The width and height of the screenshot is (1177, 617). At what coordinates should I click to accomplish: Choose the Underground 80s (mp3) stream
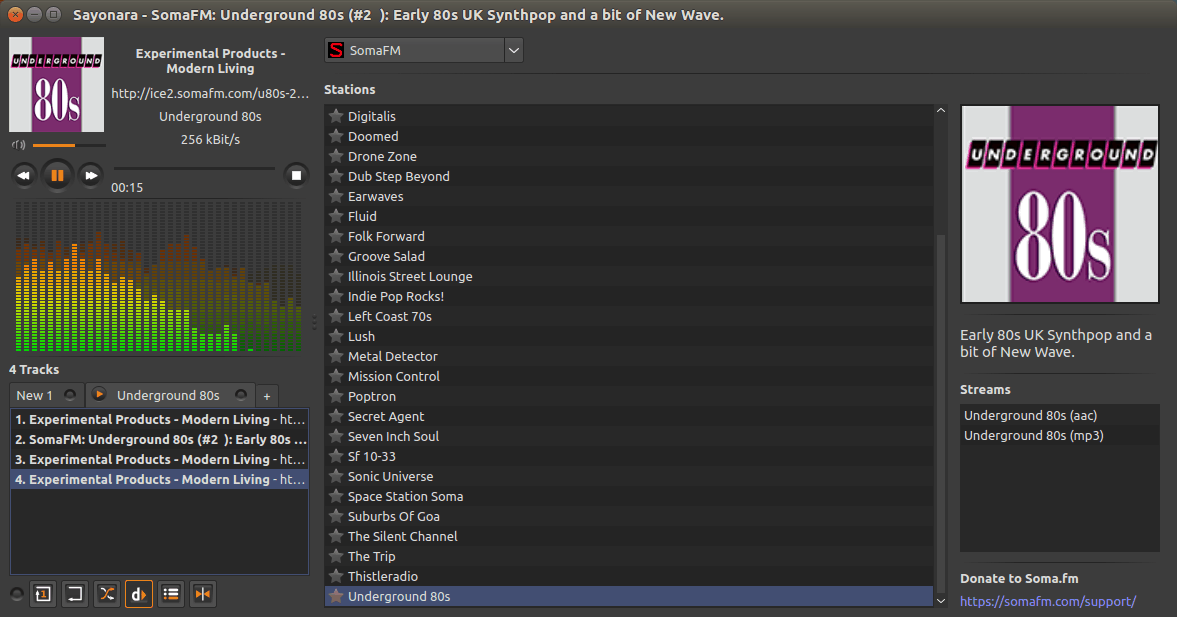pyautogui.click(x=1059, y=435)
